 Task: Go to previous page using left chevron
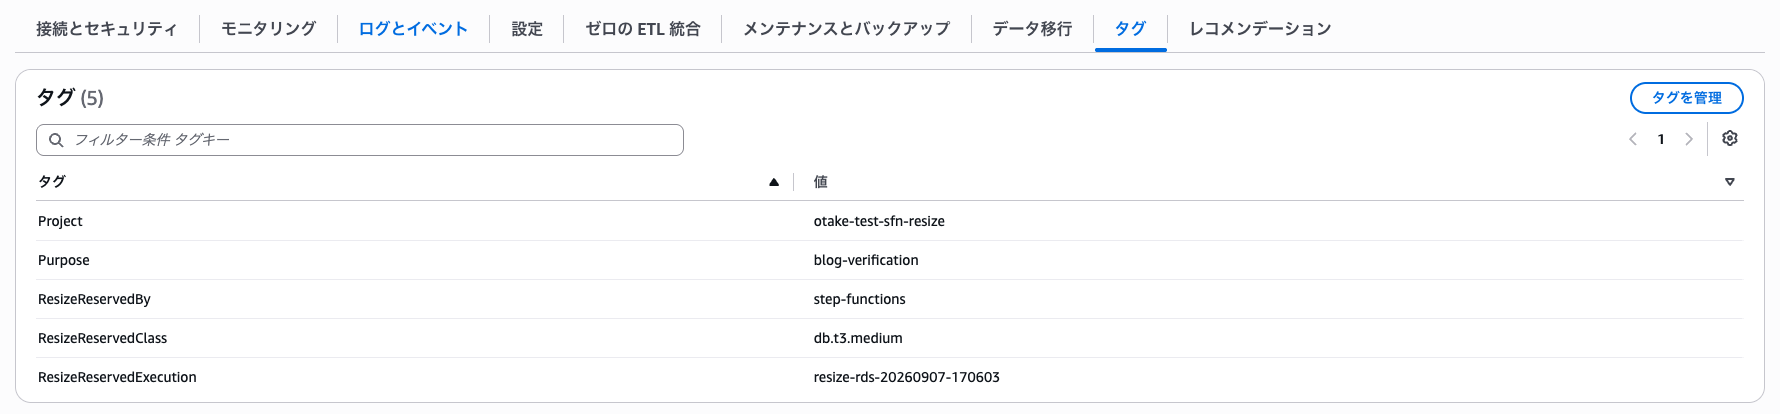coord(1633,139)
